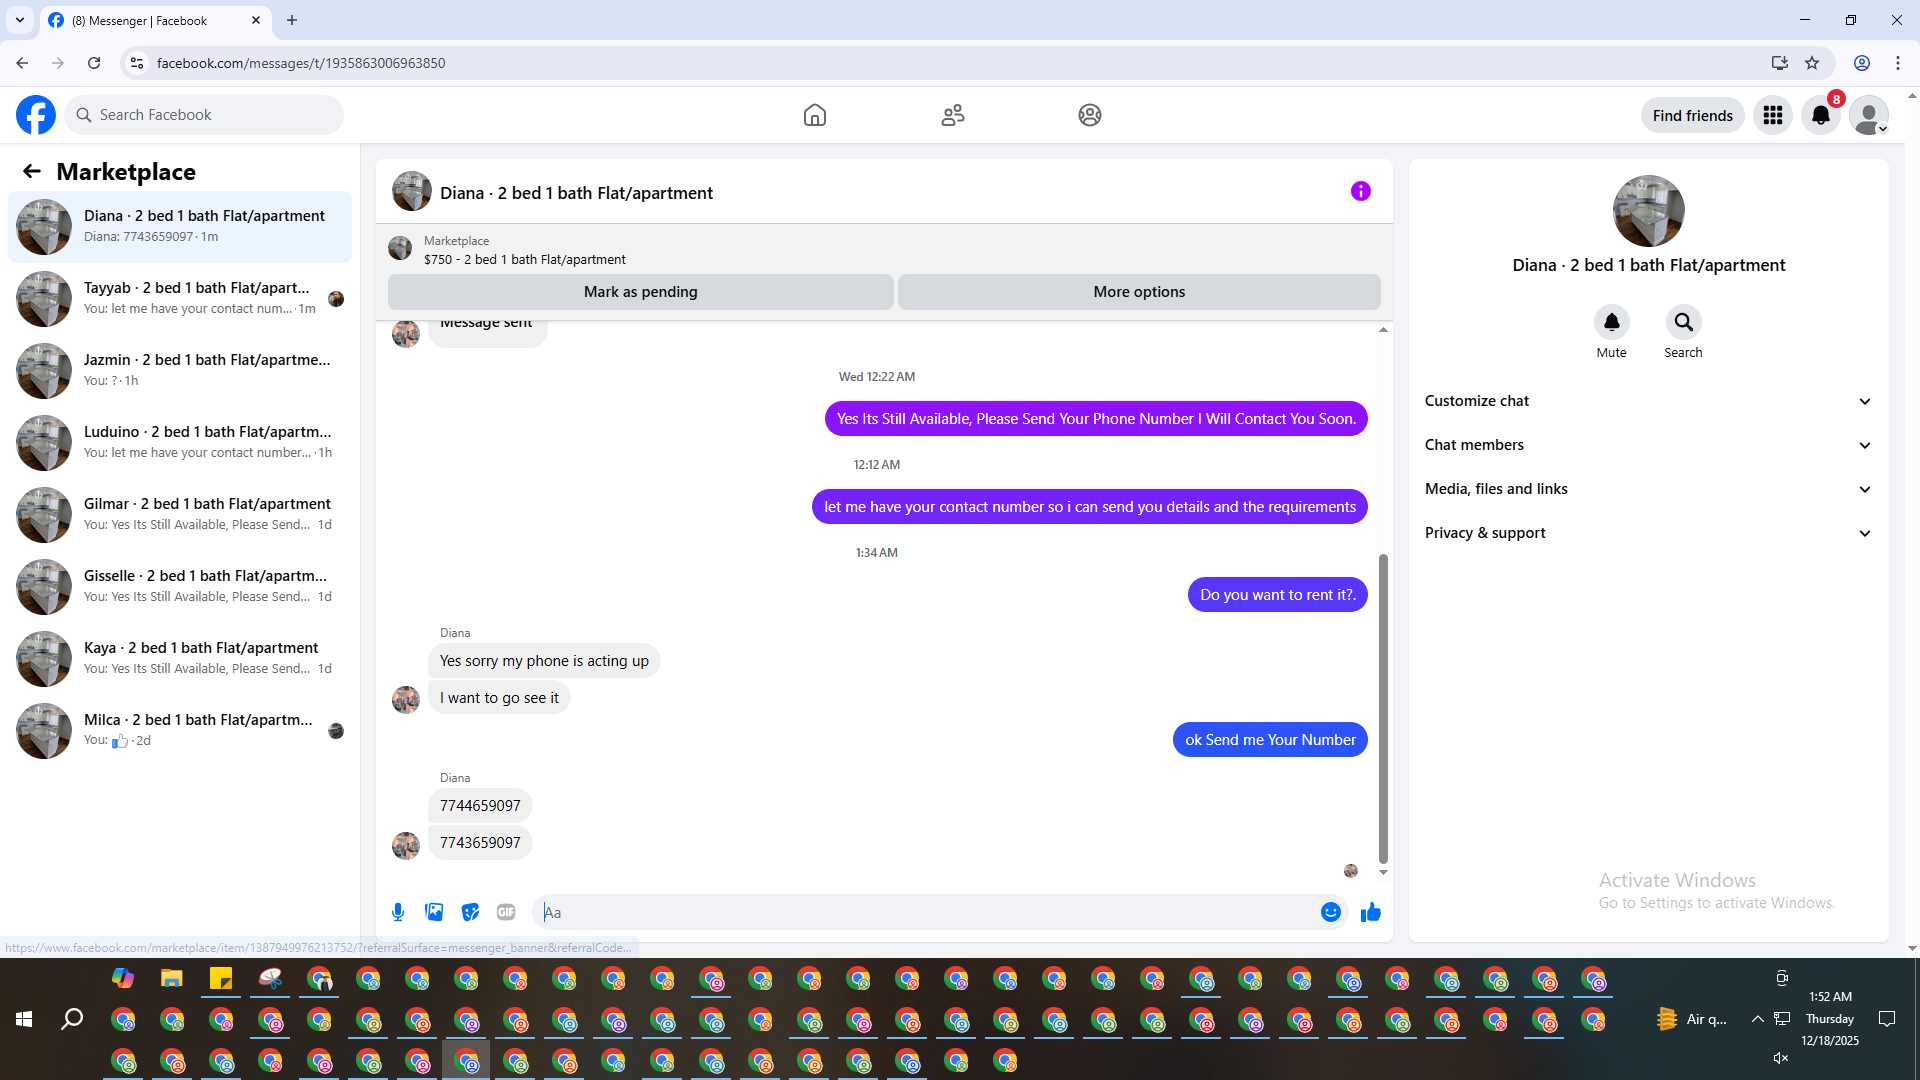Expand Media, files and links section
Viewport: 1920px width, 1080px height.
pos(1647,489)
